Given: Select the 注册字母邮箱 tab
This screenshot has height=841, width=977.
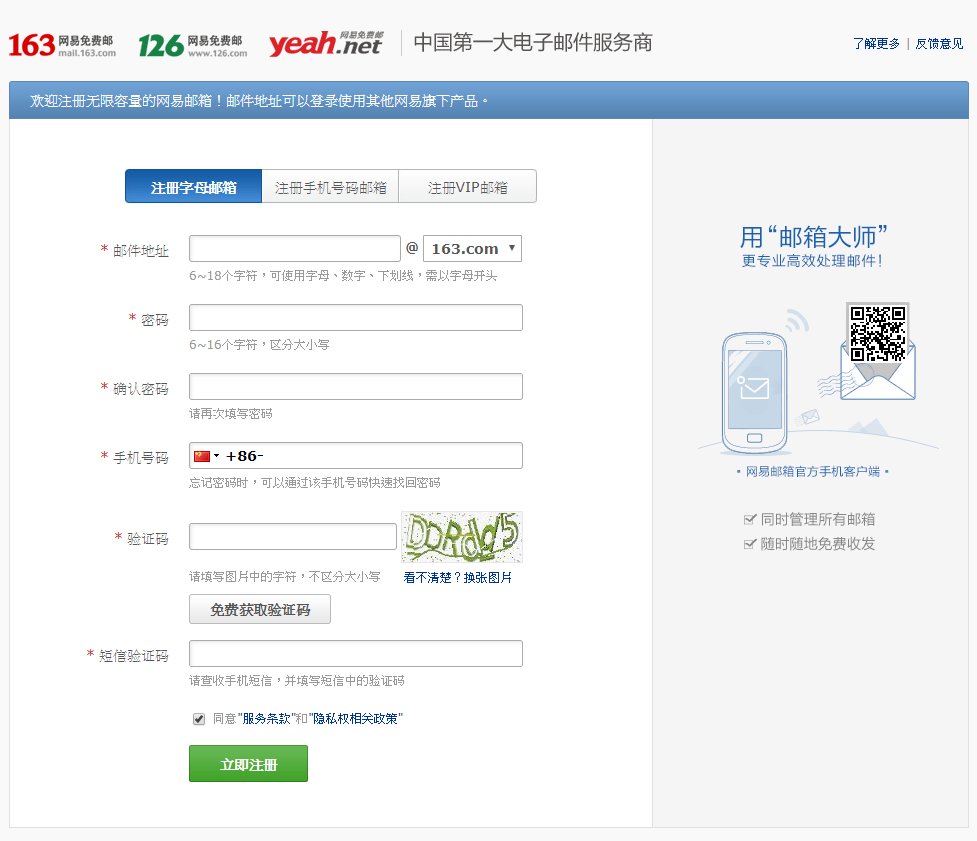Looking at the screenshot, I should coord(193,187).
